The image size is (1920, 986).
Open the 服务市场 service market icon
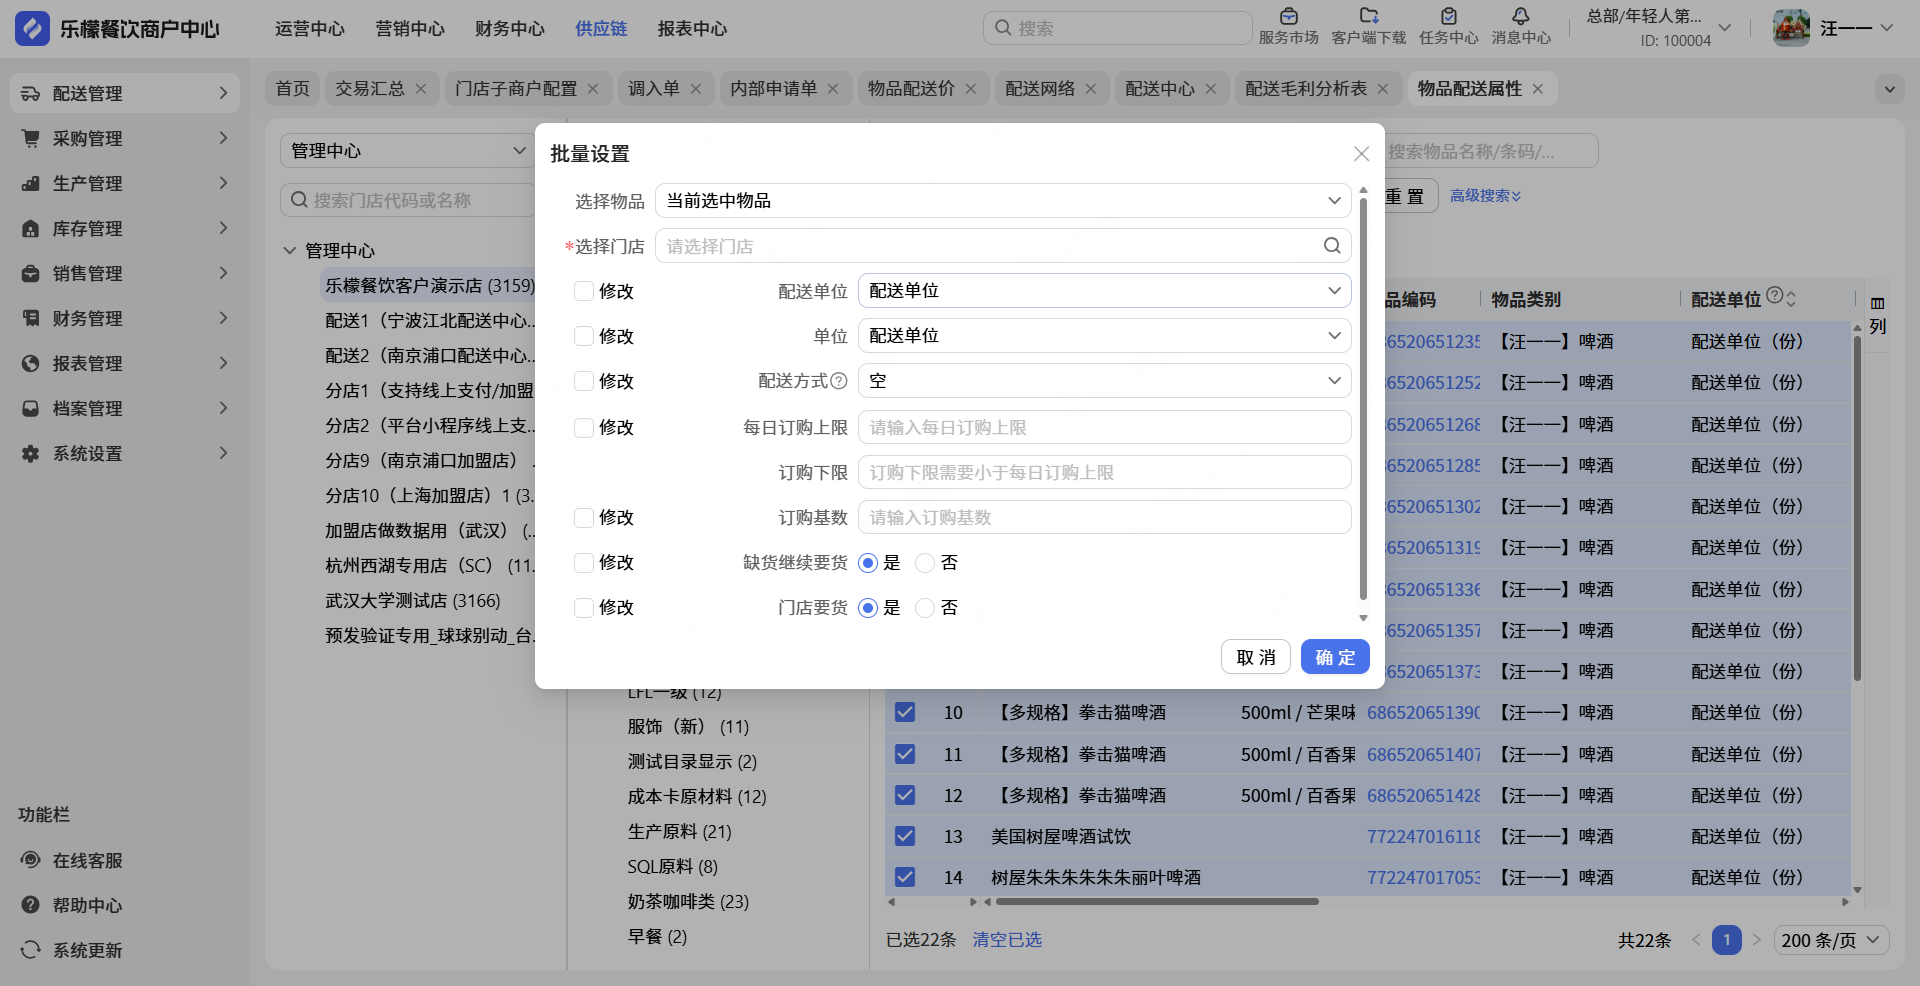pyautogui.click(x=1288, y=17)
